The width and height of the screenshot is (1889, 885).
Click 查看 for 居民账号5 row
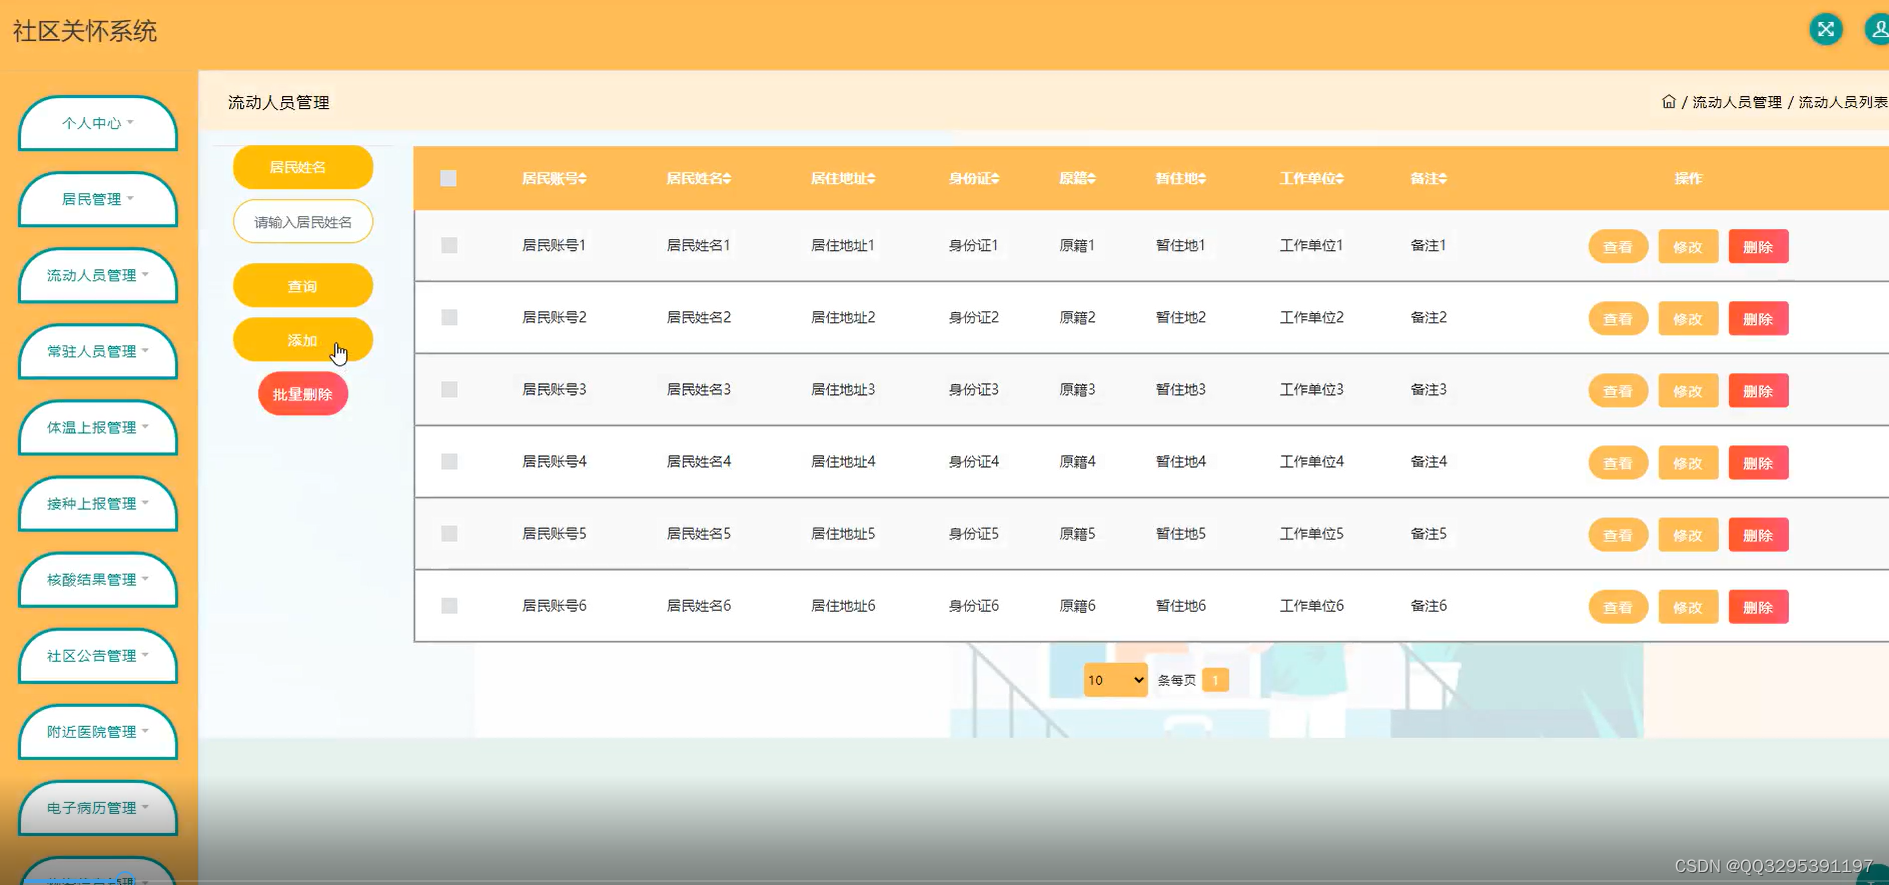click(1618, 535)
